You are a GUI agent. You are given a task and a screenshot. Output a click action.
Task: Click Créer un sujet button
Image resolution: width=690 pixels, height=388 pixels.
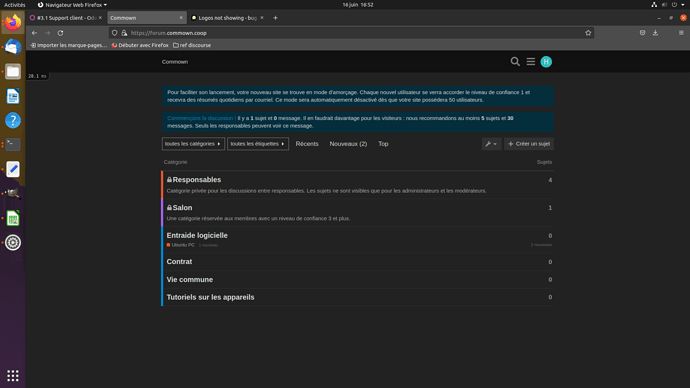pos(529,144)
